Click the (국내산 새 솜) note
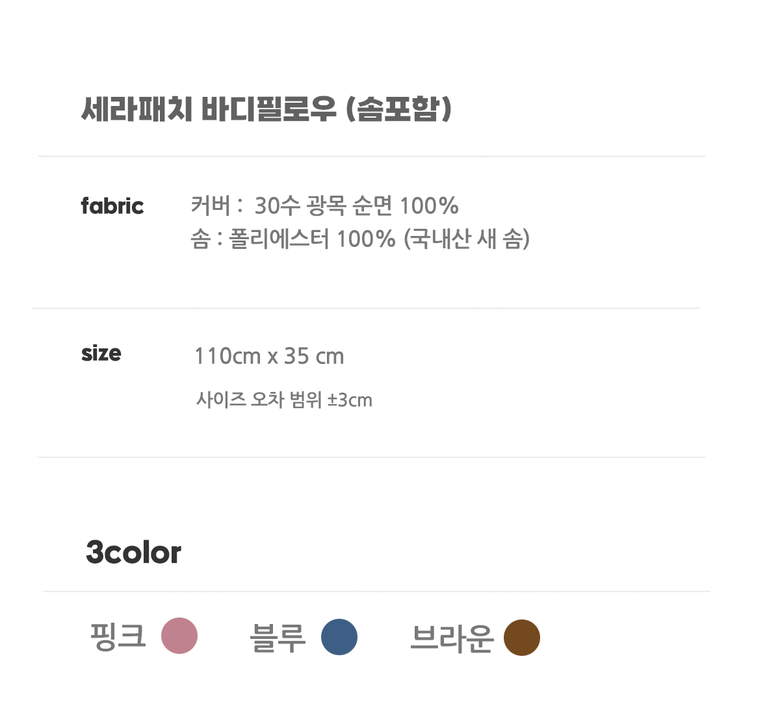 click(x=466, y=240)
